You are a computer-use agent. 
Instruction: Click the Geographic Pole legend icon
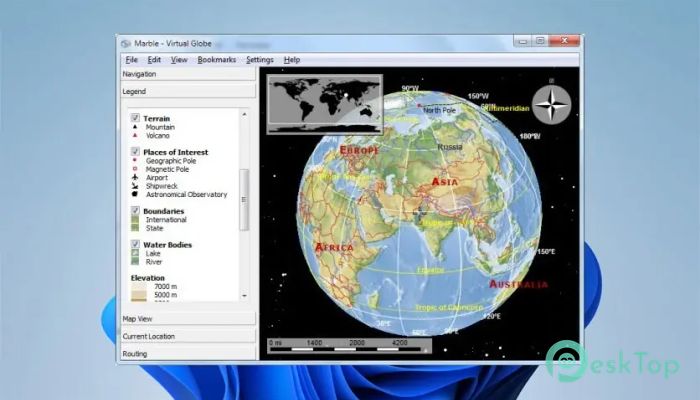[135, 160]
